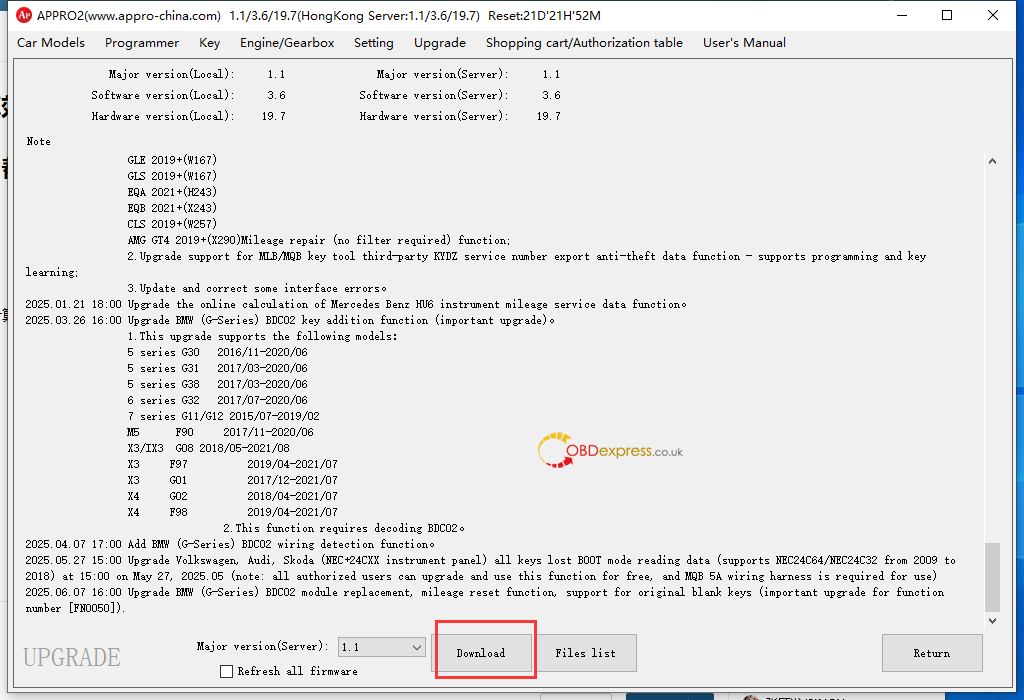Click the 'Software version(Local)' label
This screenshot has height=700, width=1024.
point(163,95)
